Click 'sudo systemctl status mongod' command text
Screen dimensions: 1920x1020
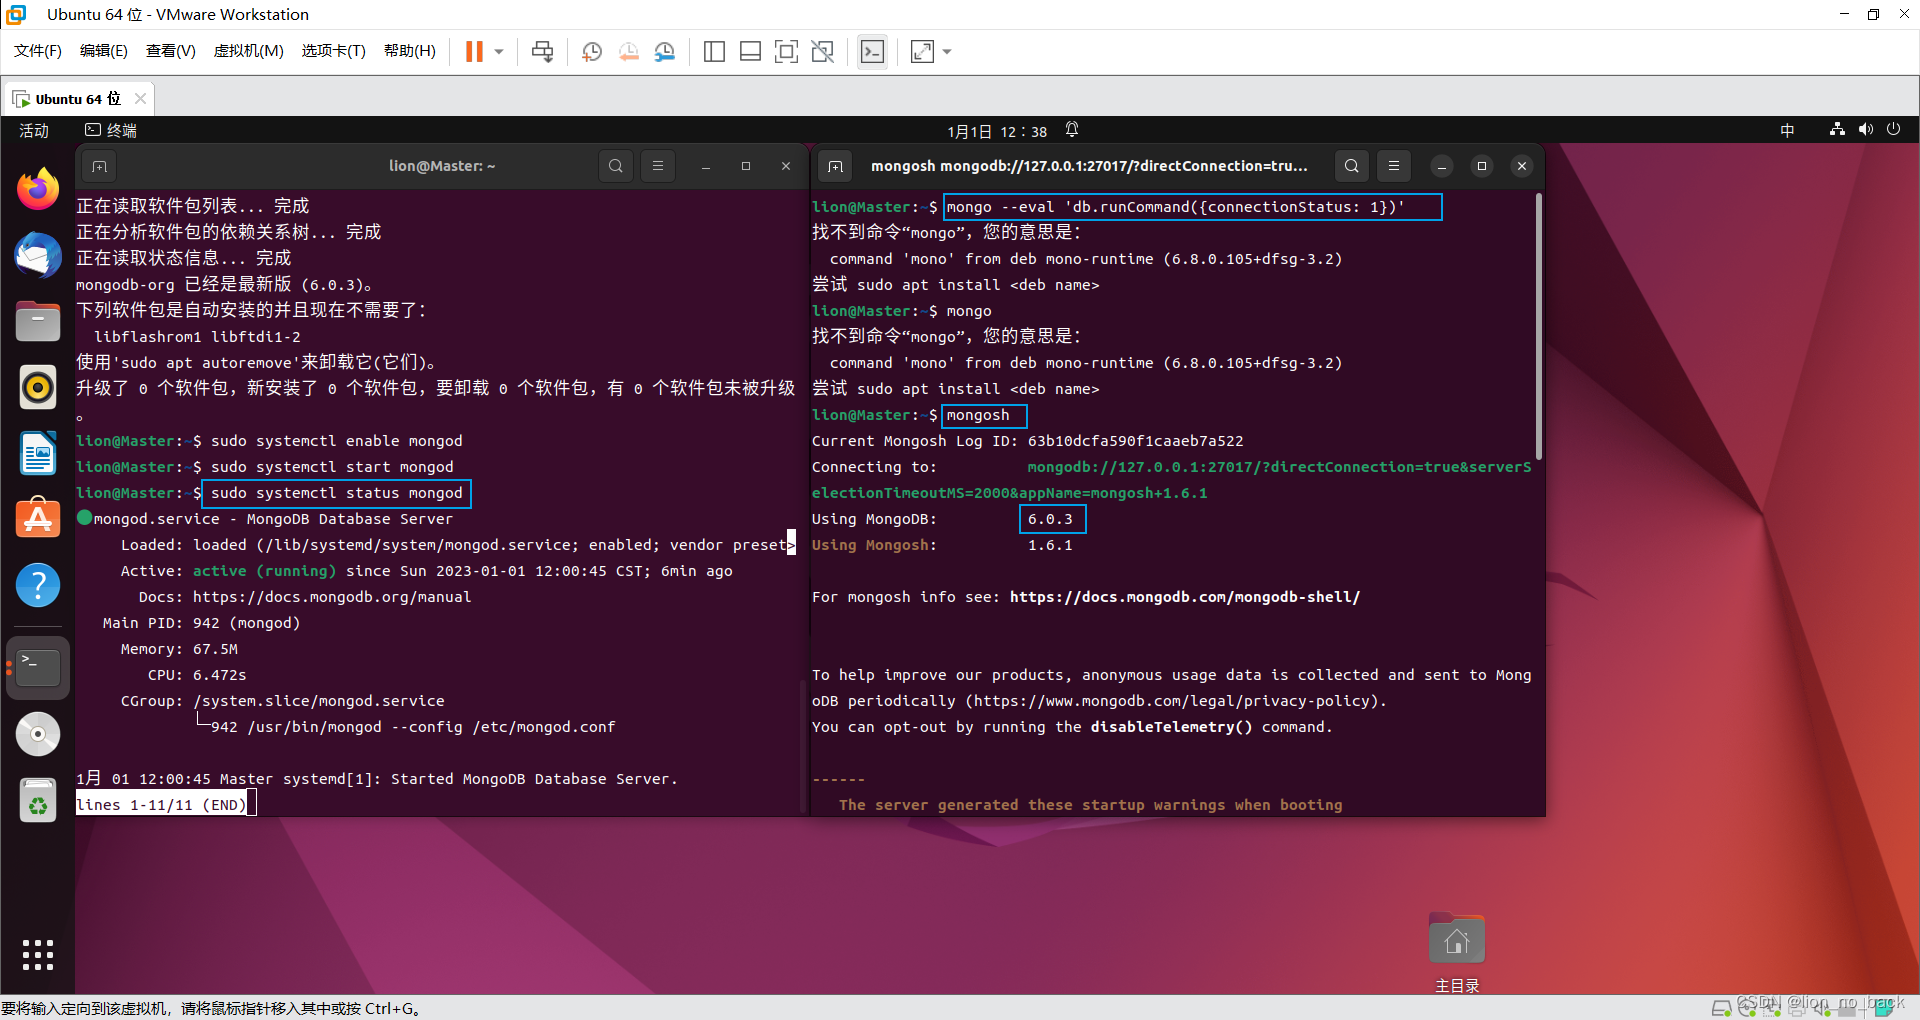coord(336,493)
